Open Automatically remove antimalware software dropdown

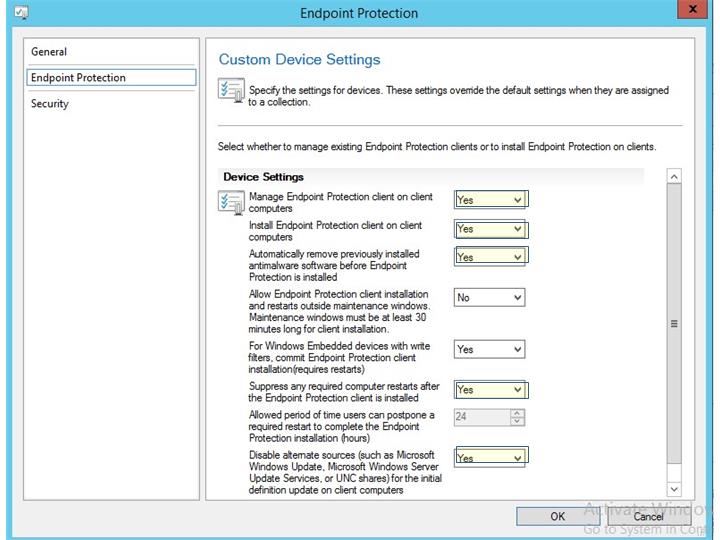(x=490, y=257)
